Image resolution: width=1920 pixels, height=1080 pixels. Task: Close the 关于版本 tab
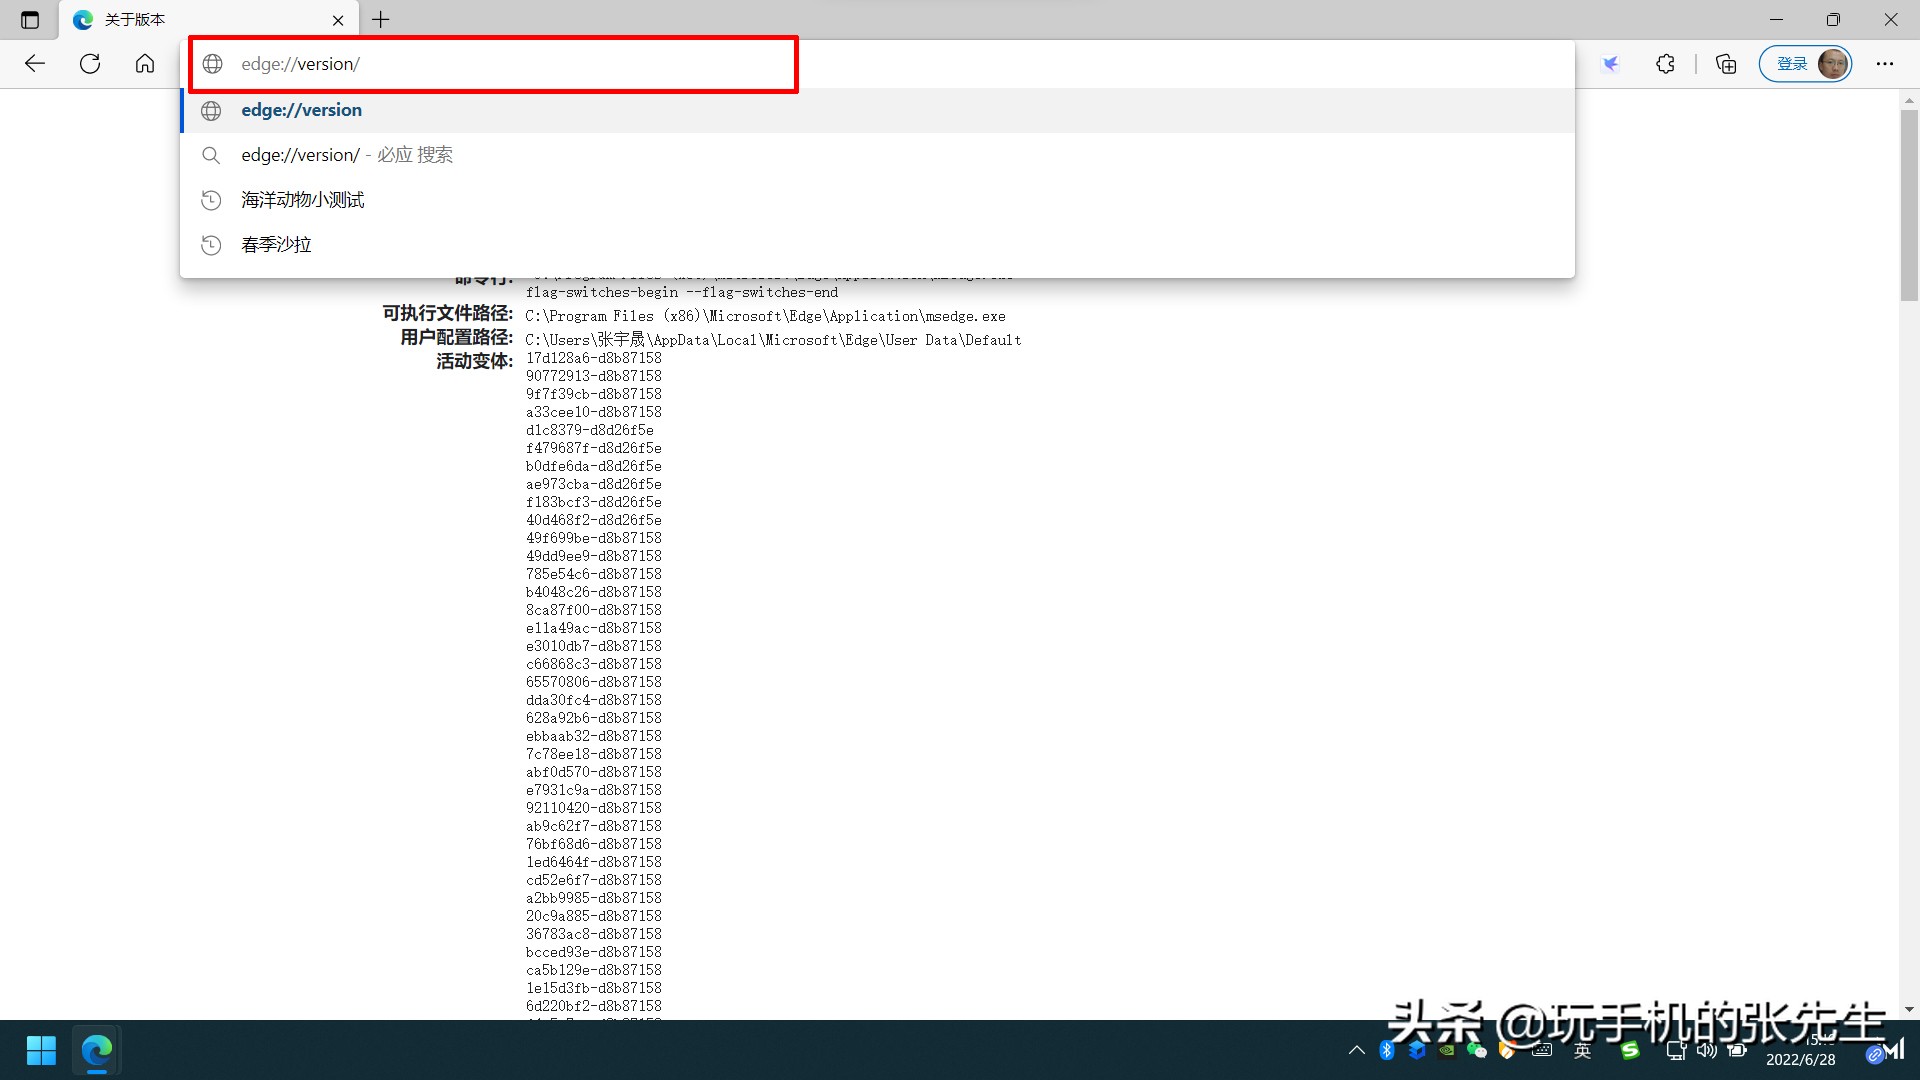click(338, 20)
